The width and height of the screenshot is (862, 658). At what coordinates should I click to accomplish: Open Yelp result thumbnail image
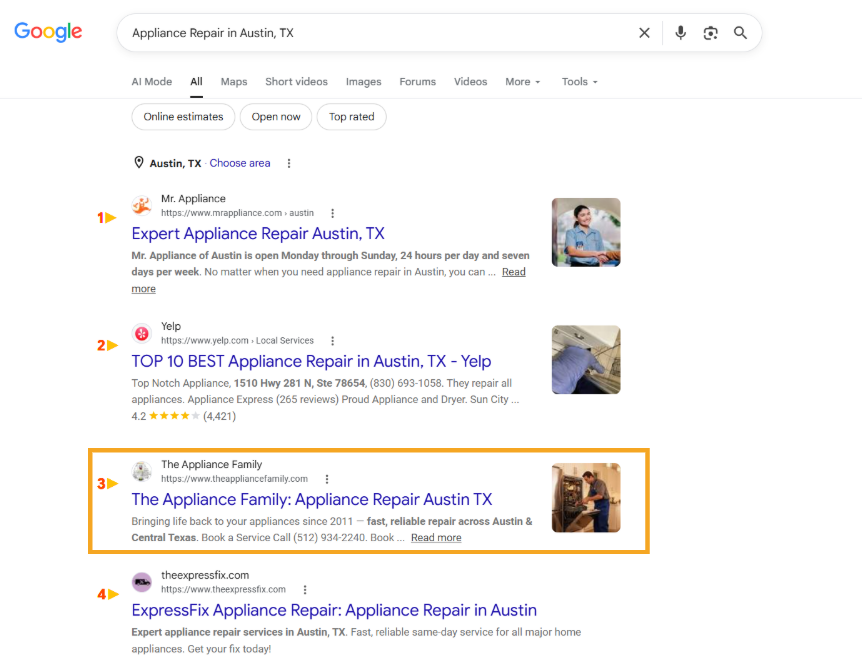586,360
